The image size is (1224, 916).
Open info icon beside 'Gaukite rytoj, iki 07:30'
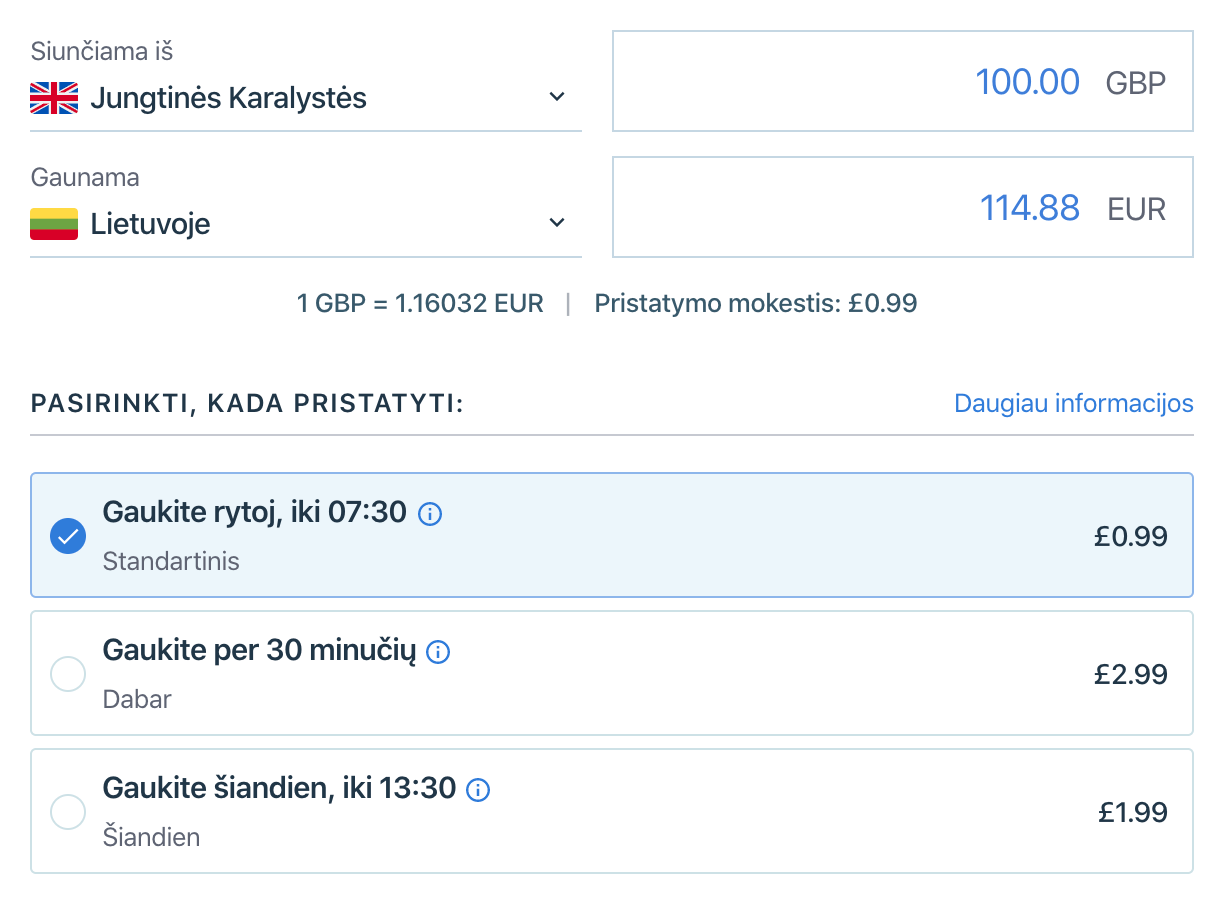(430, 514)
